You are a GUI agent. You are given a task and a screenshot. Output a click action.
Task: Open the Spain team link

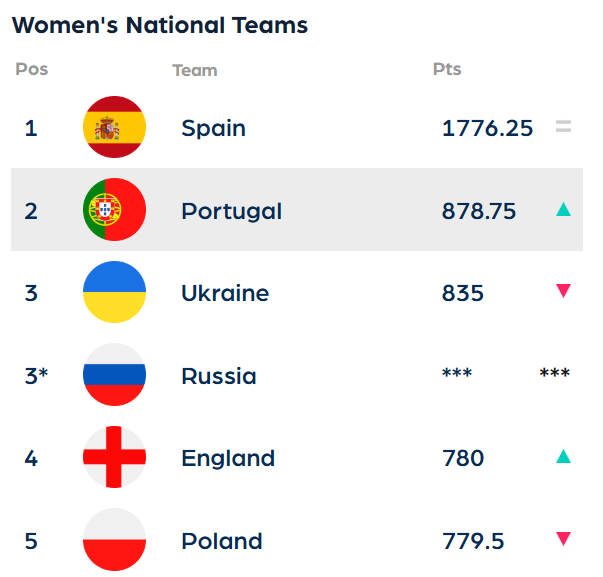pos(213,129)
